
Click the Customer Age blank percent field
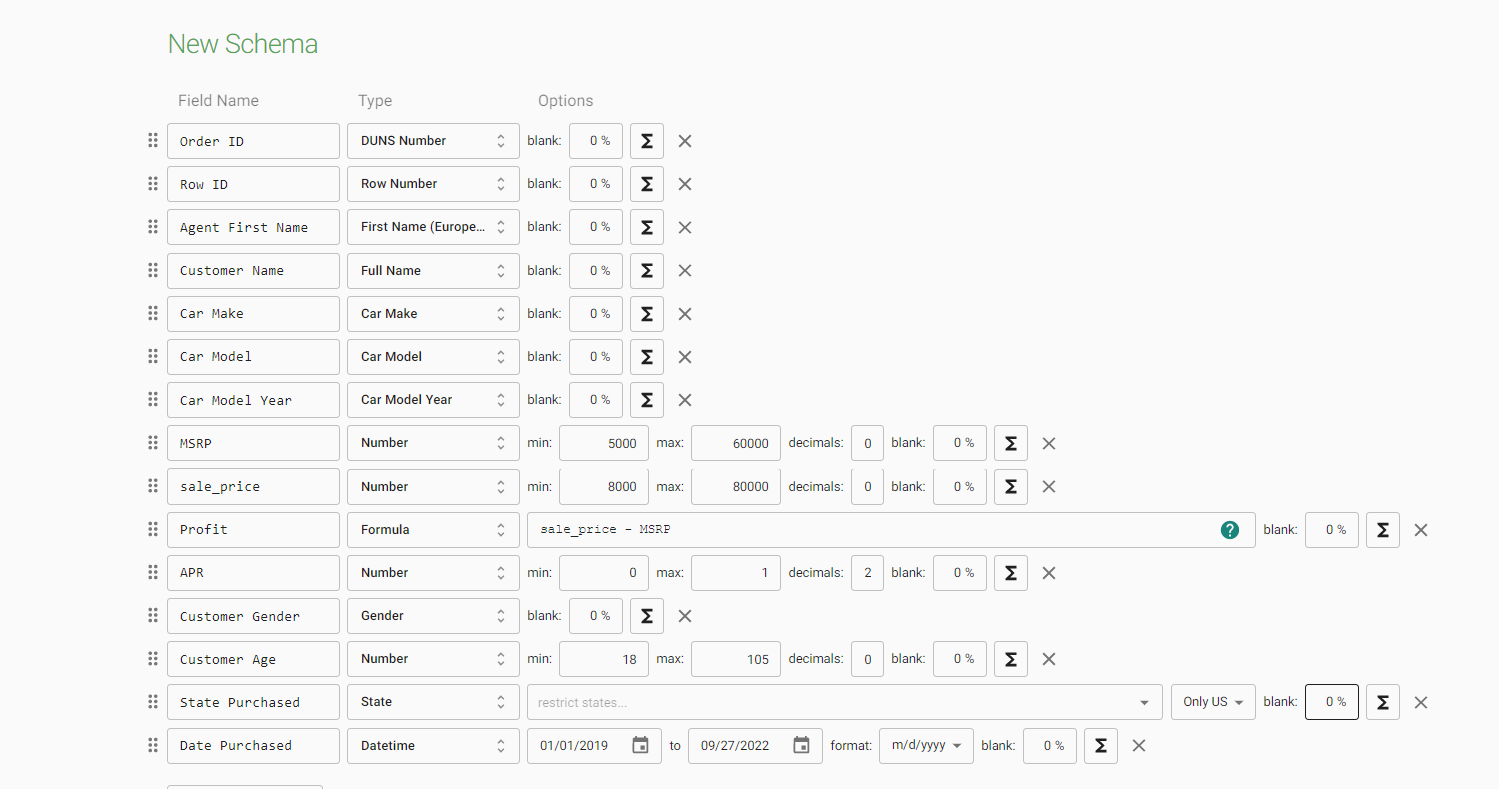click(x=960, y=659)
